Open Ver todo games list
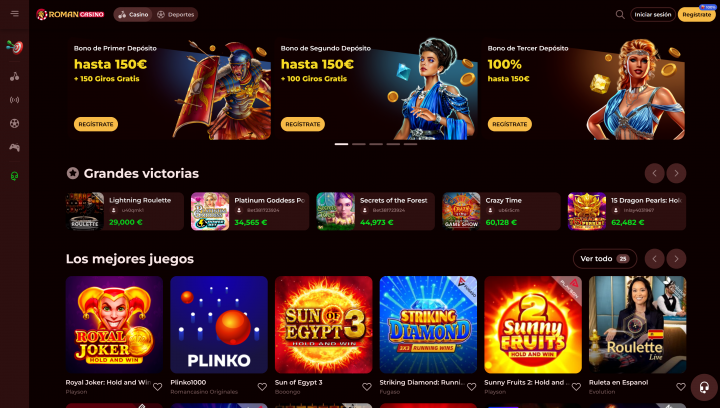Viewport: 720px width, 408px height. 605,259
